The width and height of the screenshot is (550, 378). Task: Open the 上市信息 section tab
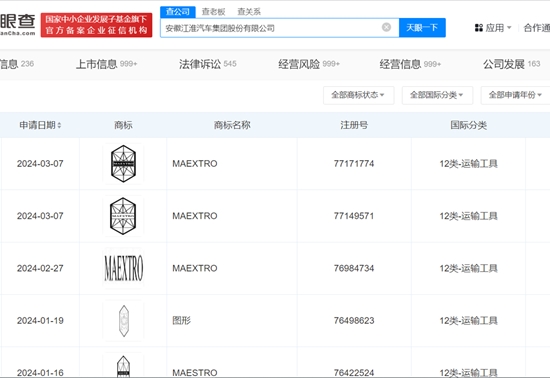tap(106, 64)
